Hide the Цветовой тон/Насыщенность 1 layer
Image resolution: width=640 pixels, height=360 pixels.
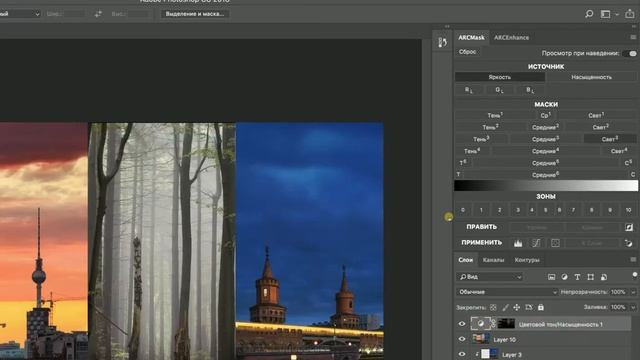462,324
